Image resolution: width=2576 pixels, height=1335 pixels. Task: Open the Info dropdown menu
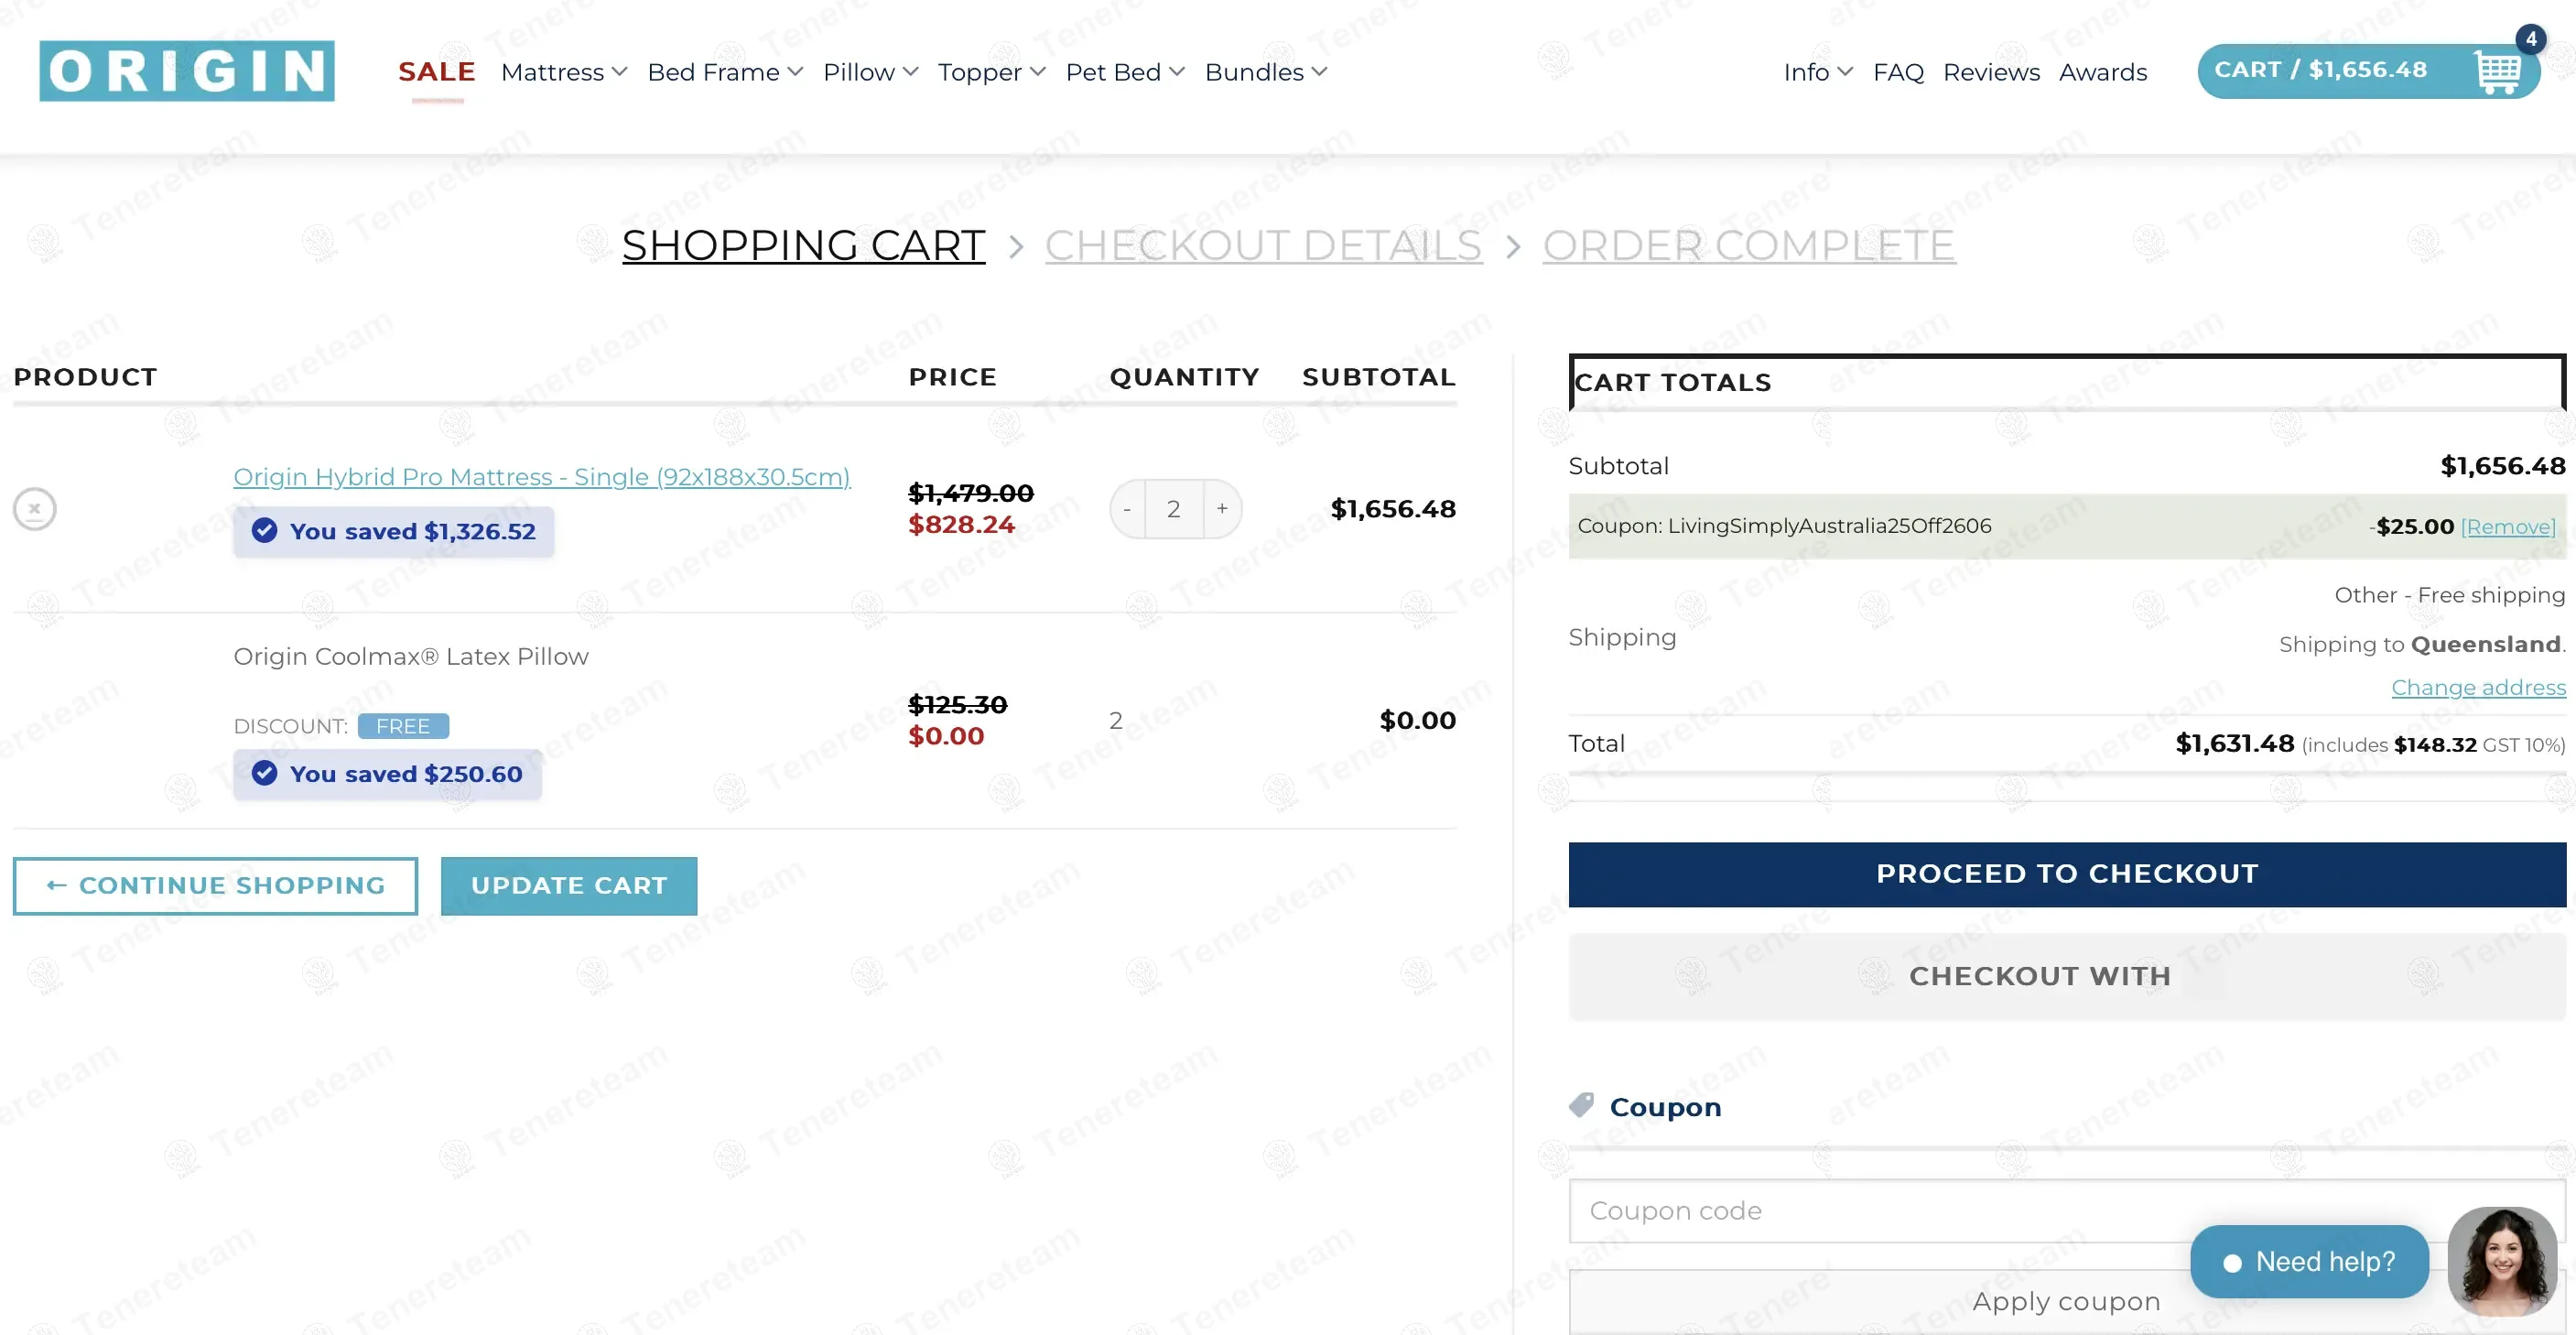[x=1817, y=72]
